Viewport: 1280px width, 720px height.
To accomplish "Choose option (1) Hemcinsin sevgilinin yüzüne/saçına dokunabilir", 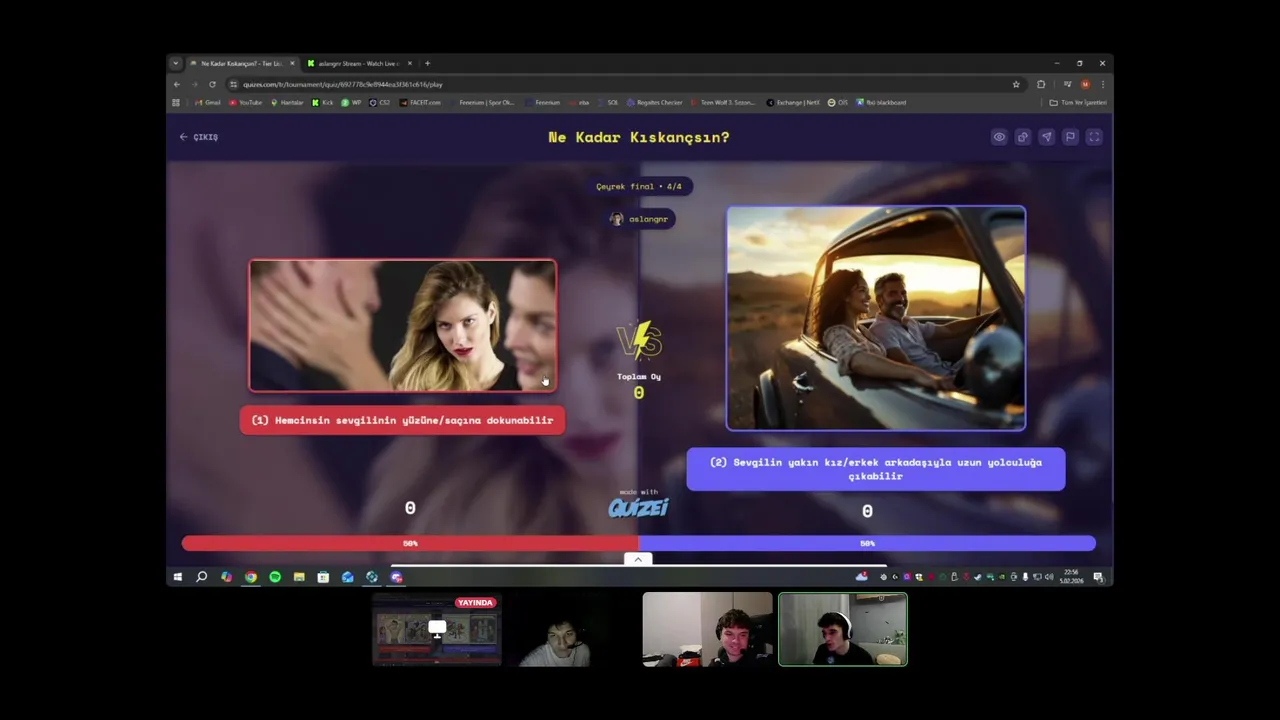I will point(402,420).
